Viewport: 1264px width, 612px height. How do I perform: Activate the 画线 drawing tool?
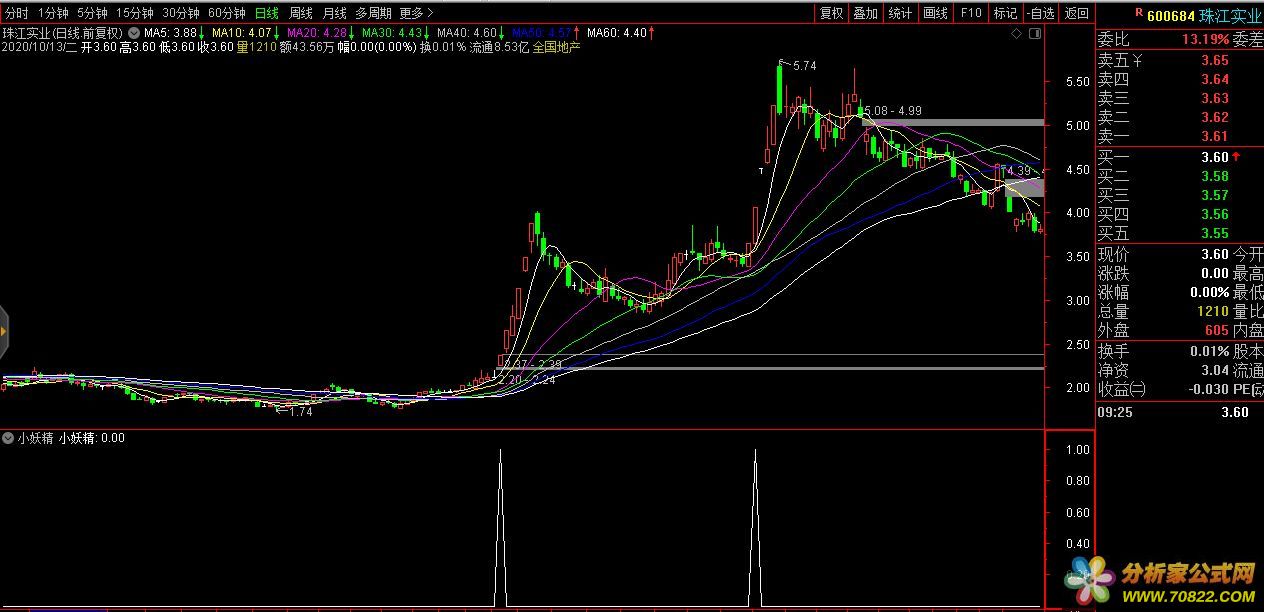935,13
